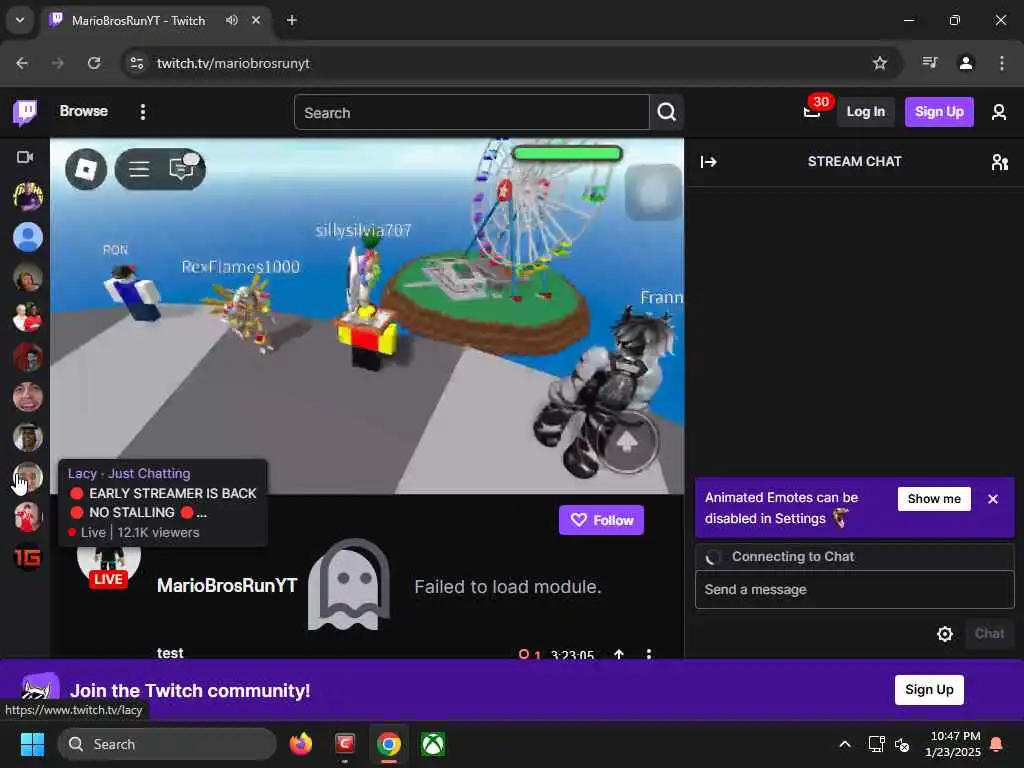This screenshot has height=768, width=1024.
Task: Reload the Twitch page
Action: pyautogui.click(x=94, y=63)
